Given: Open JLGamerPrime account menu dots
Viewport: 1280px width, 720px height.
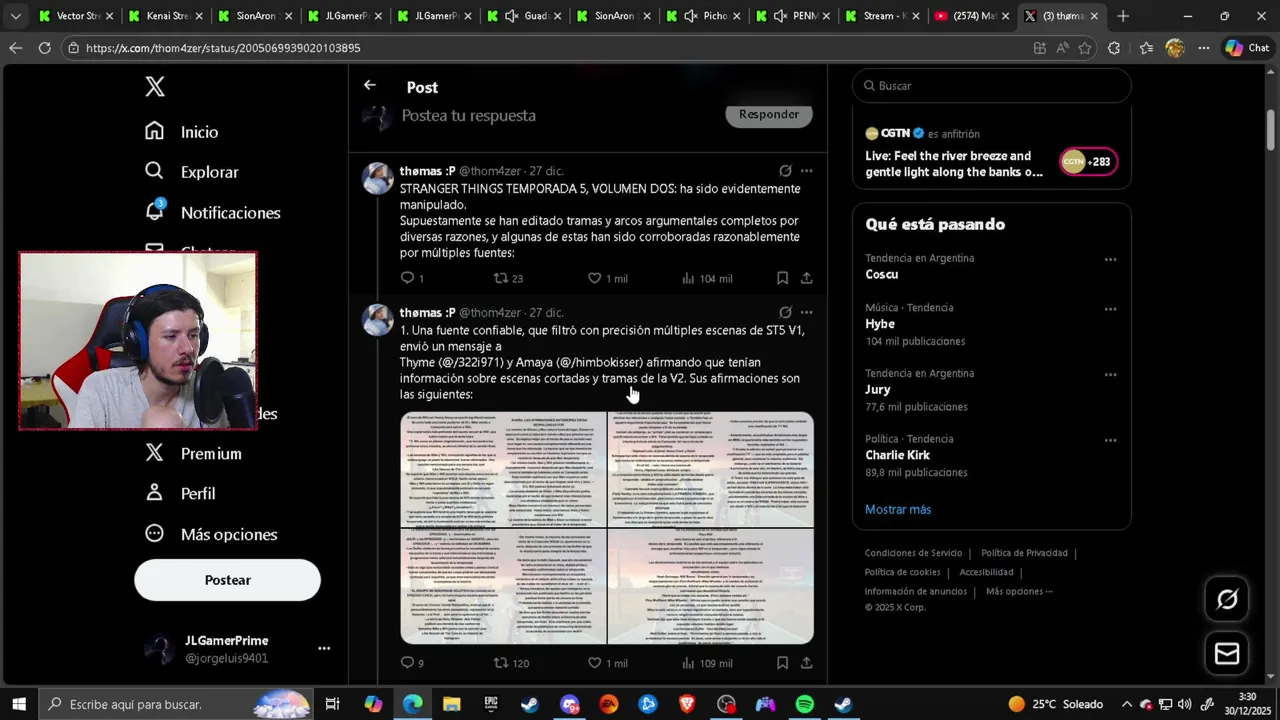Looking at the screenshot, I should click(x=324, y=648).
